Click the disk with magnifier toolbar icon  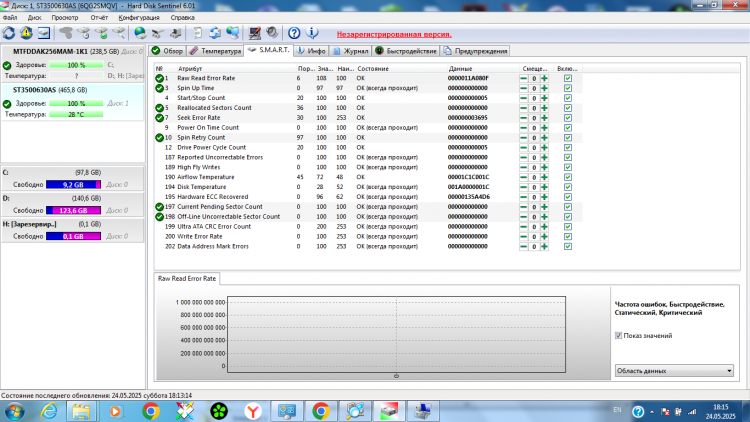pyautogui.click(x=119, y=33)
